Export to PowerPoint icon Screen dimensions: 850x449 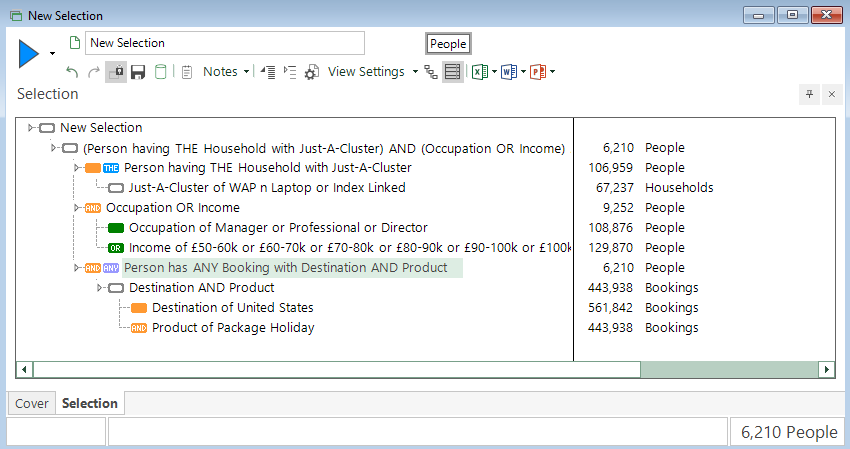538,72
